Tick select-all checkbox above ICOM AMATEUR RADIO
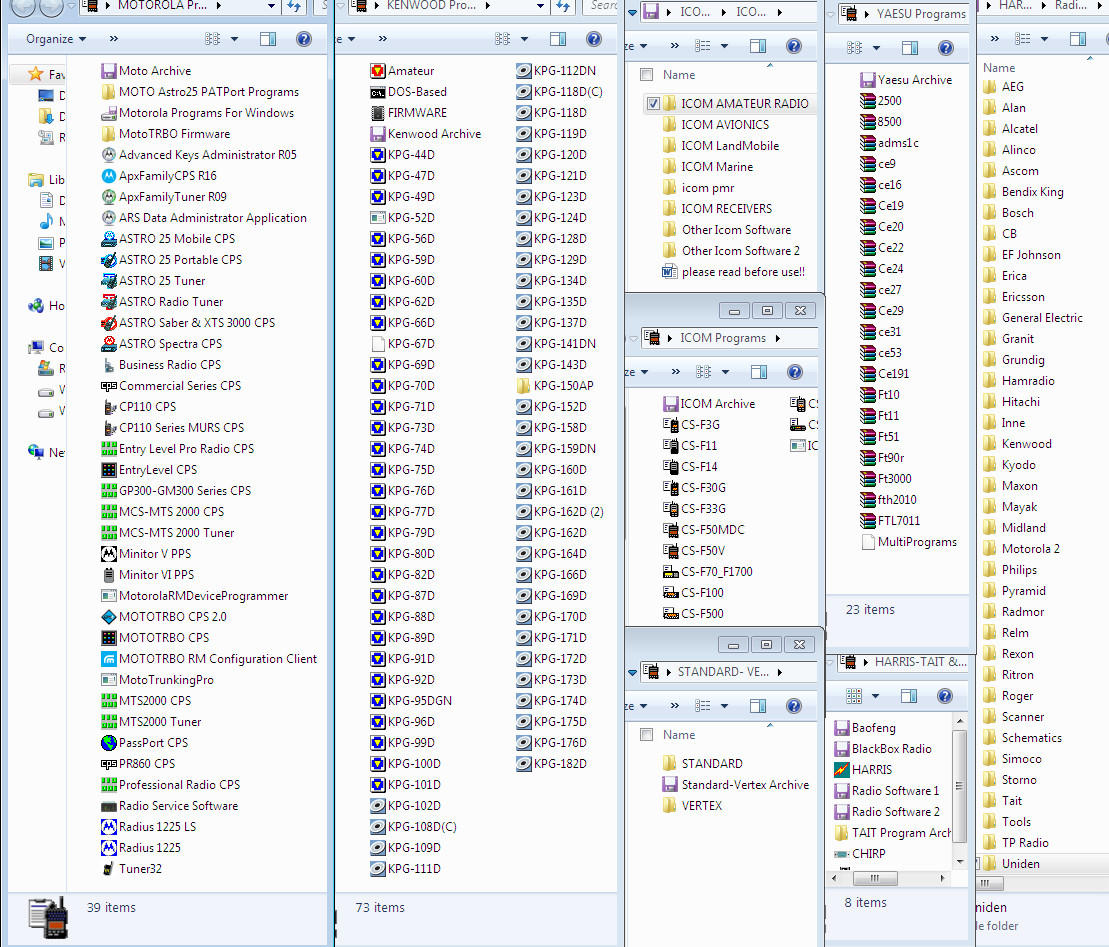The image size is (1109, 947). (x=646, y=75)
